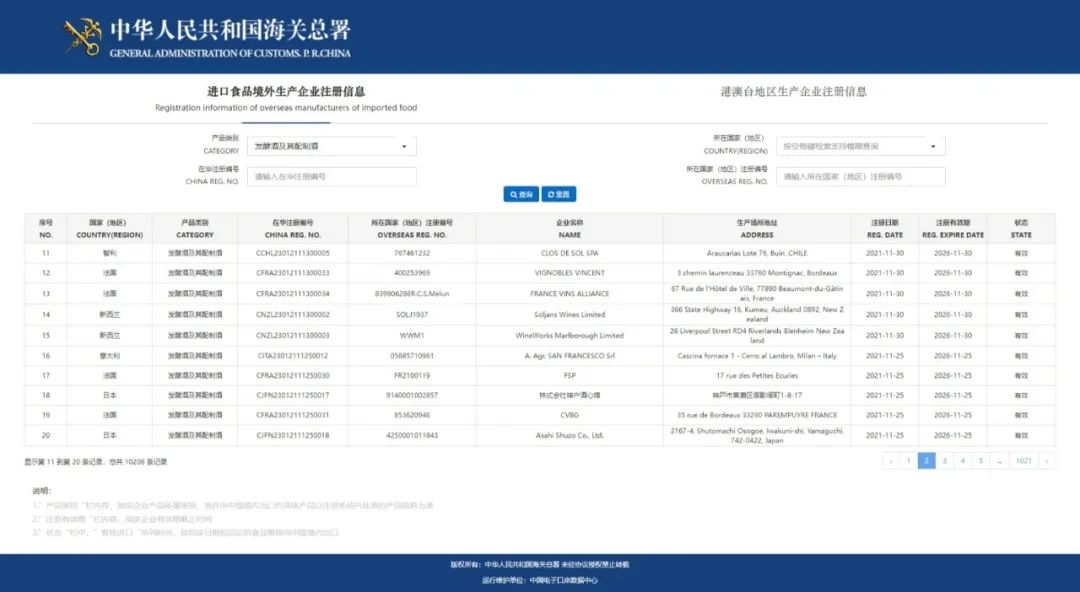Screen dimensions: 1080x592
Task: Open the COUNTRY(REGION) dropdown selector
Action: [x=860, y=145]
